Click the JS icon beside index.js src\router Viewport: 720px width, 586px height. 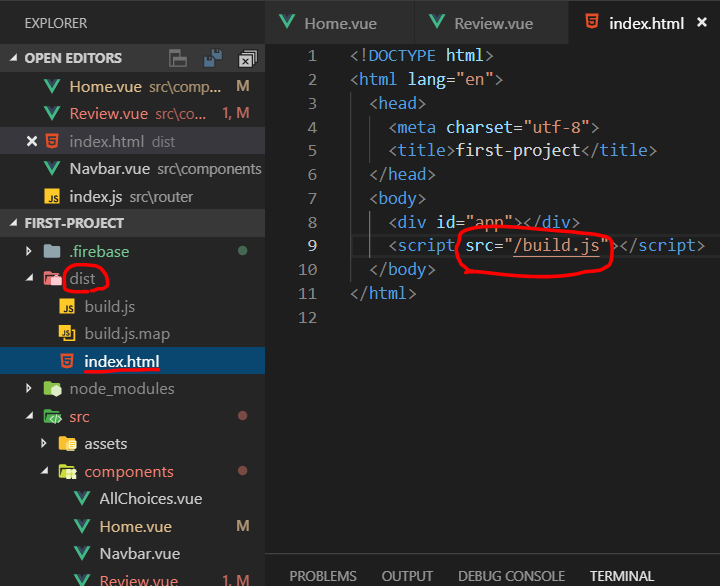click(x=52, y=196)
